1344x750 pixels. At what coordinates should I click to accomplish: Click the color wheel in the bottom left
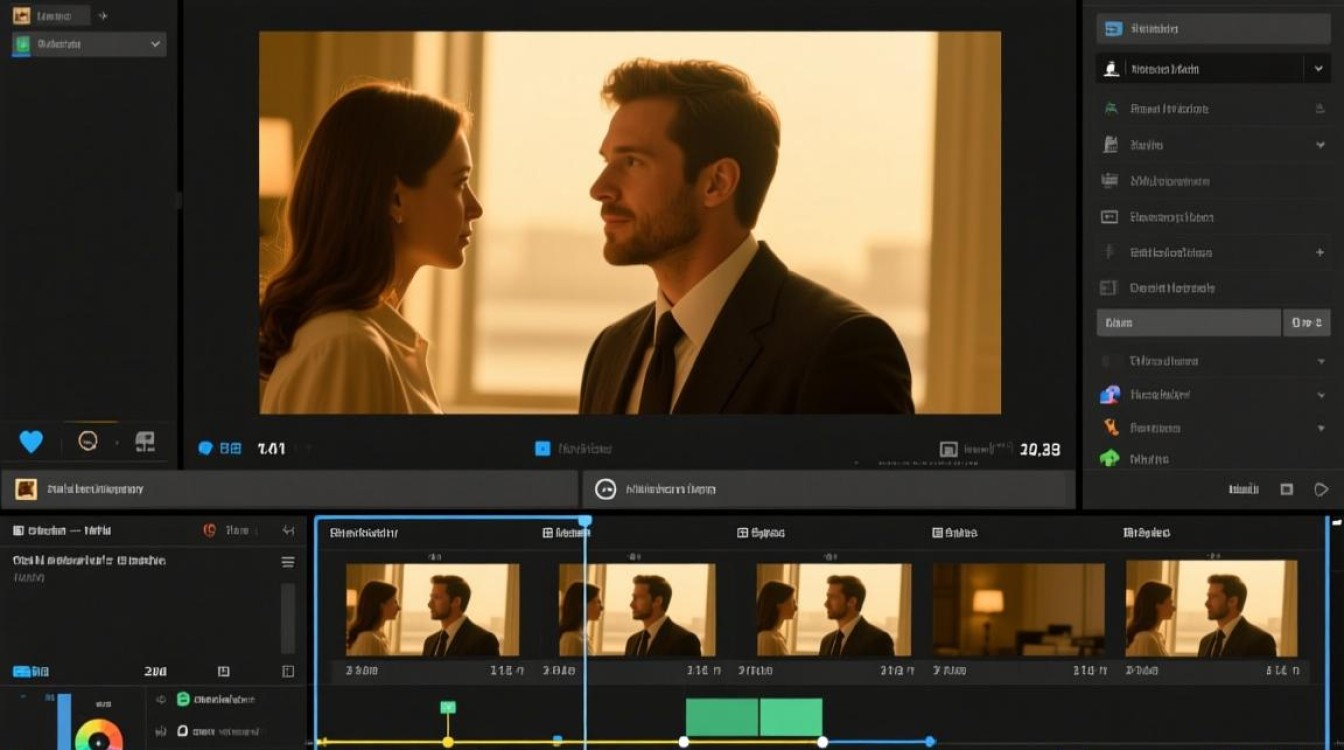[99, 735]
